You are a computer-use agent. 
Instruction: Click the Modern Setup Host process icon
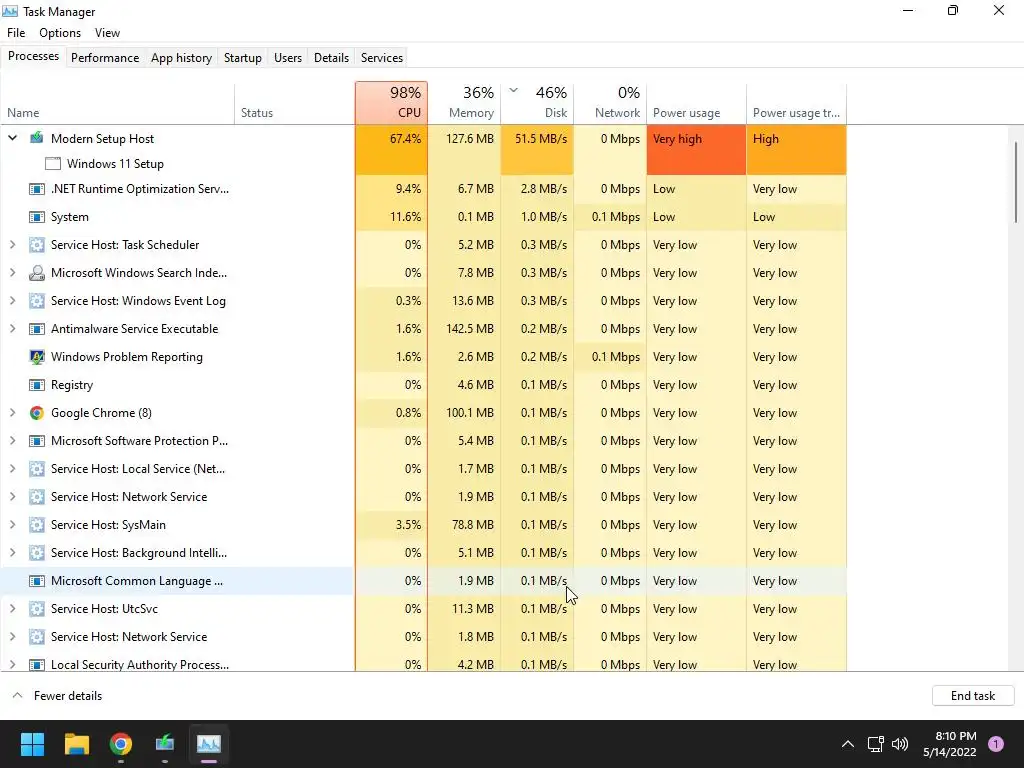[x=37, y=138]
